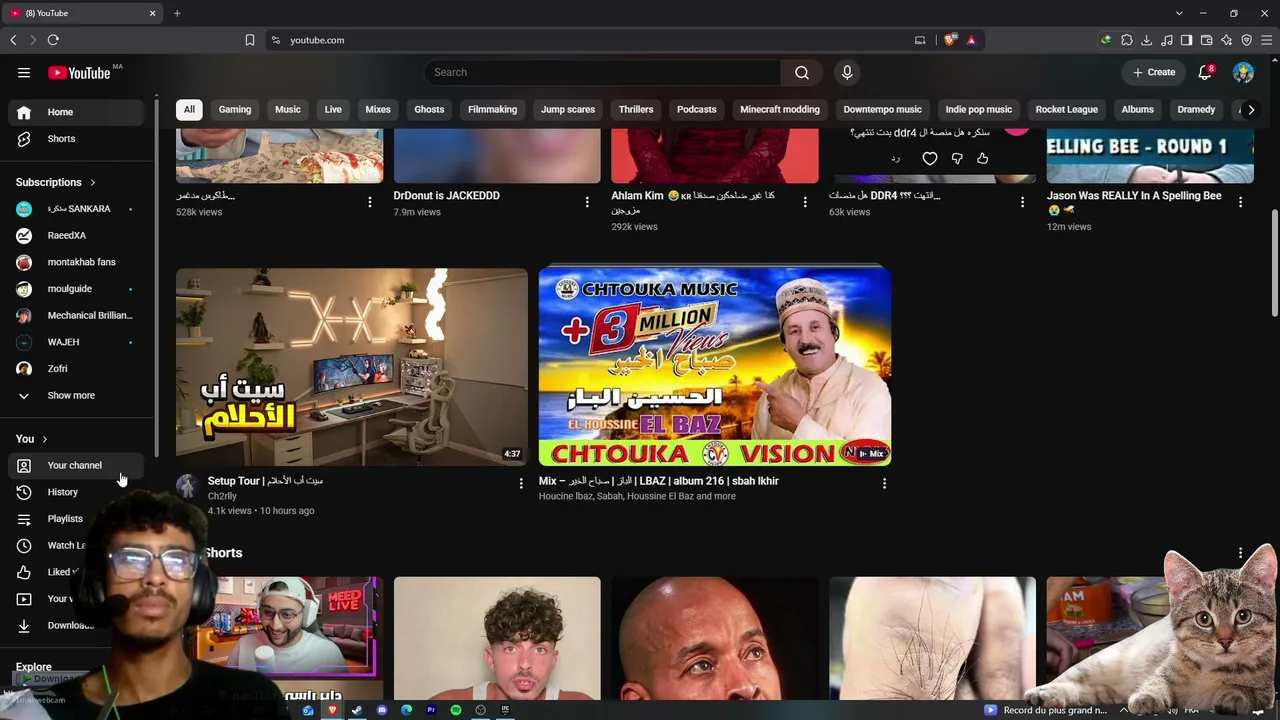This screenshot has height=720, width=1280.
Task: Play the Setup Tour video thumbnail
Action: 352,366
